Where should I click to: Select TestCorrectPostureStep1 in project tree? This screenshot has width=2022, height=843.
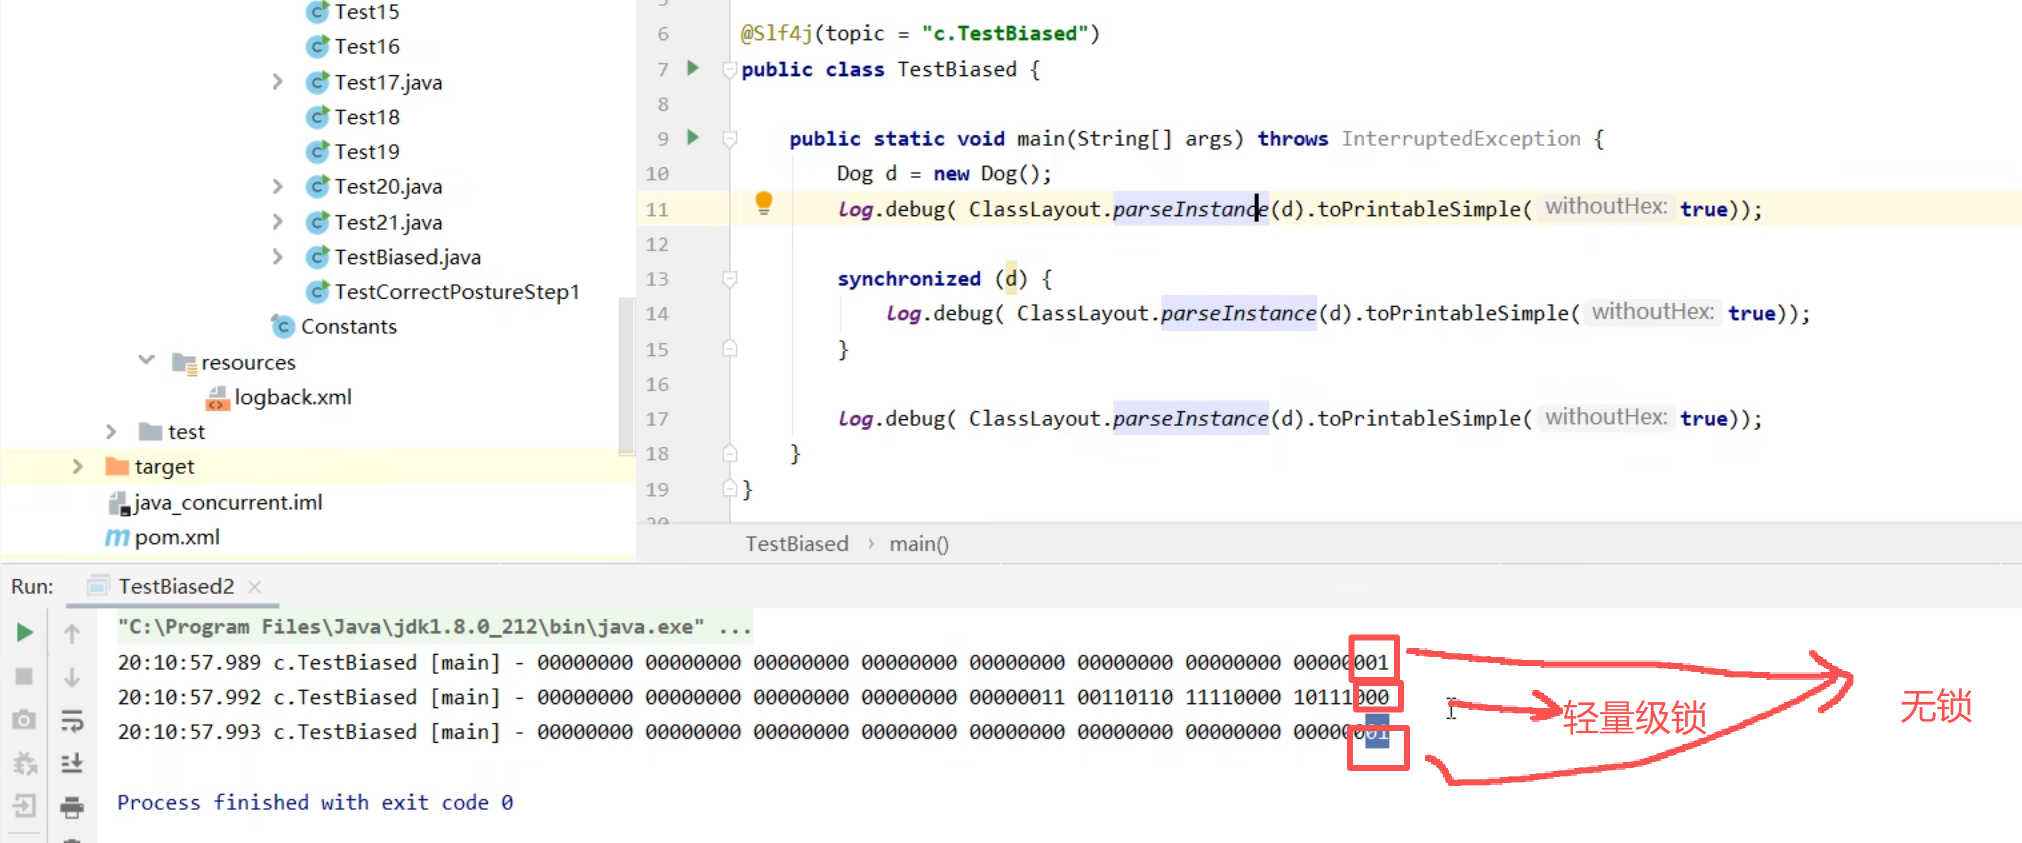[x=456, y=292]
